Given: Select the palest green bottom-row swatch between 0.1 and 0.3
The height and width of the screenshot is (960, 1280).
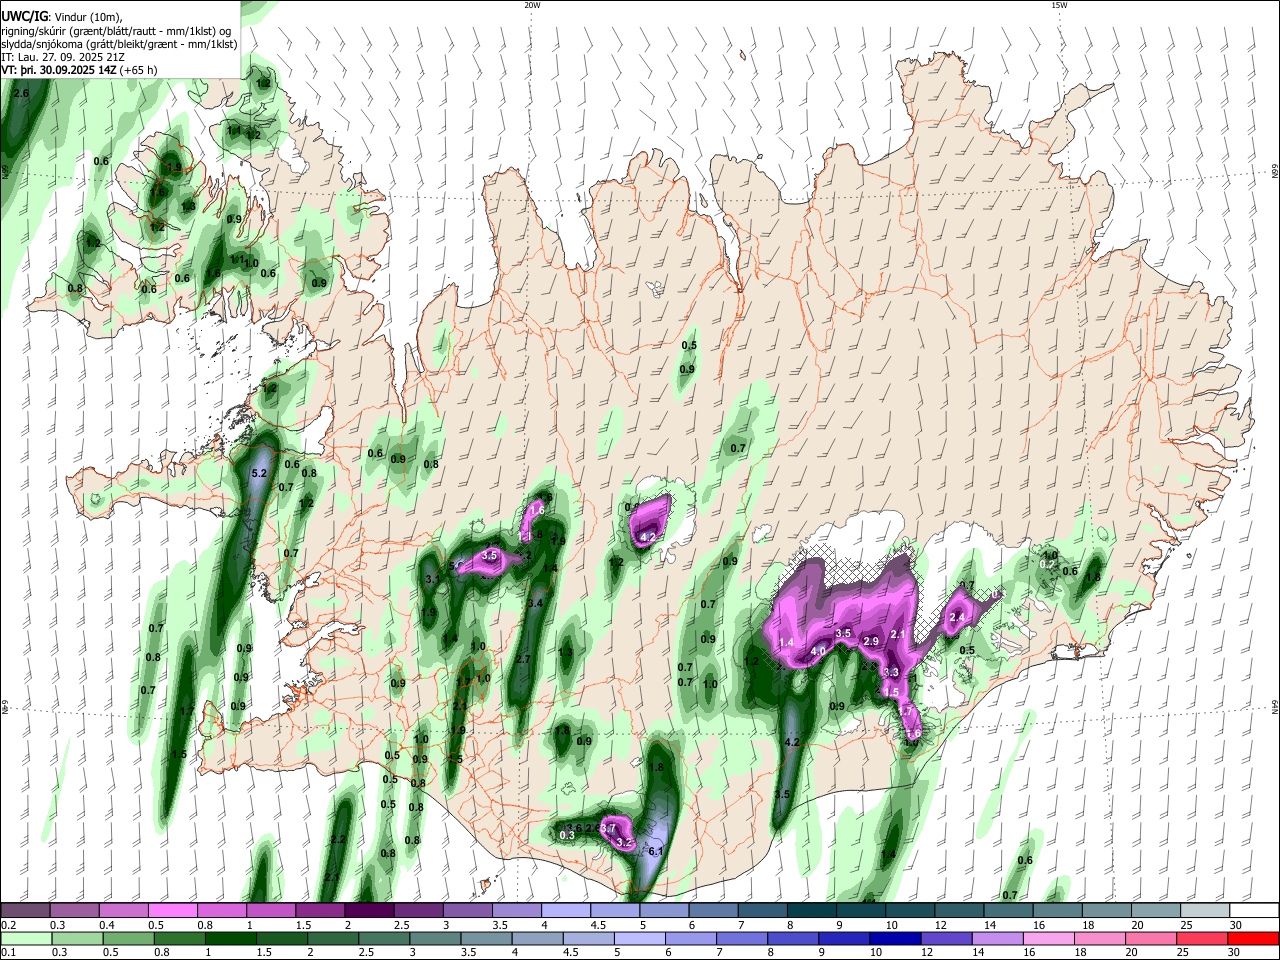Looking at the screenshot, I should pyautogui.click(x=25, y=938).
